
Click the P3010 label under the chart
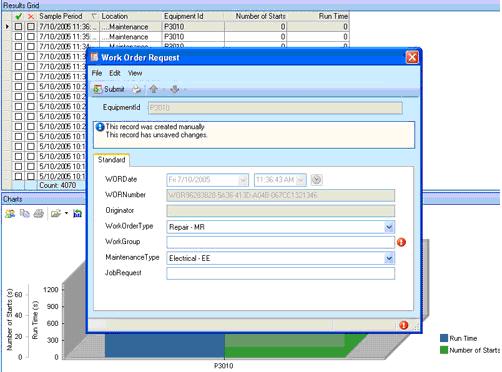point(223,366)
